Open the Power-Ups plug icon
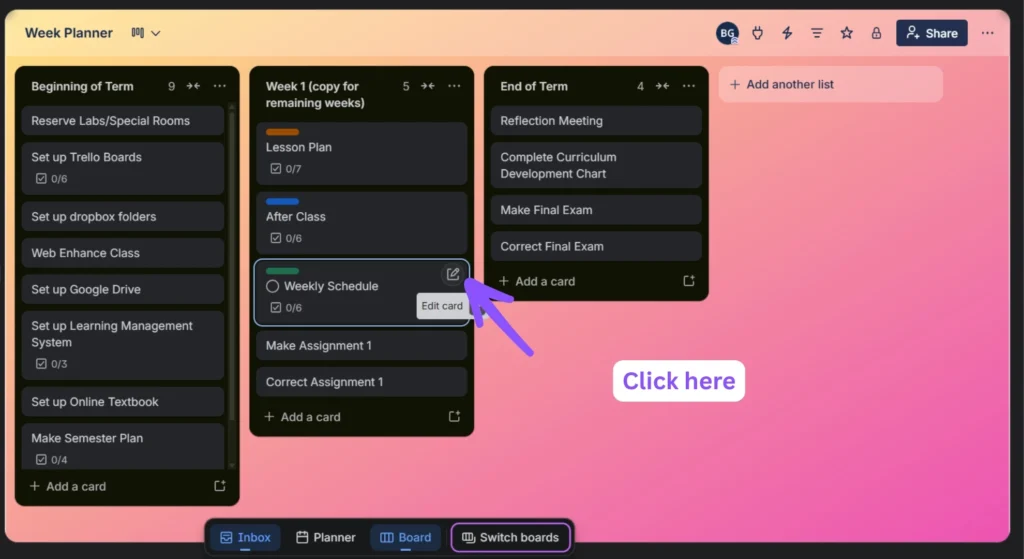Screen dimensions: 1024x559 point(758,33)
